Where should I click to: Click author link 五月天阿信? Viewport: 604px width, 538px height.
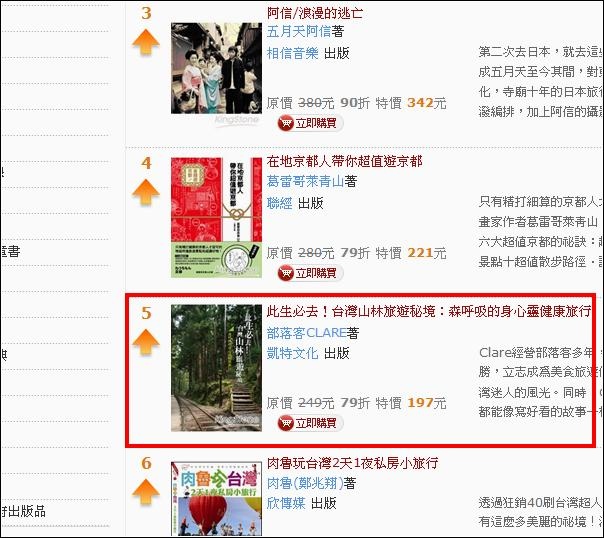299,32
